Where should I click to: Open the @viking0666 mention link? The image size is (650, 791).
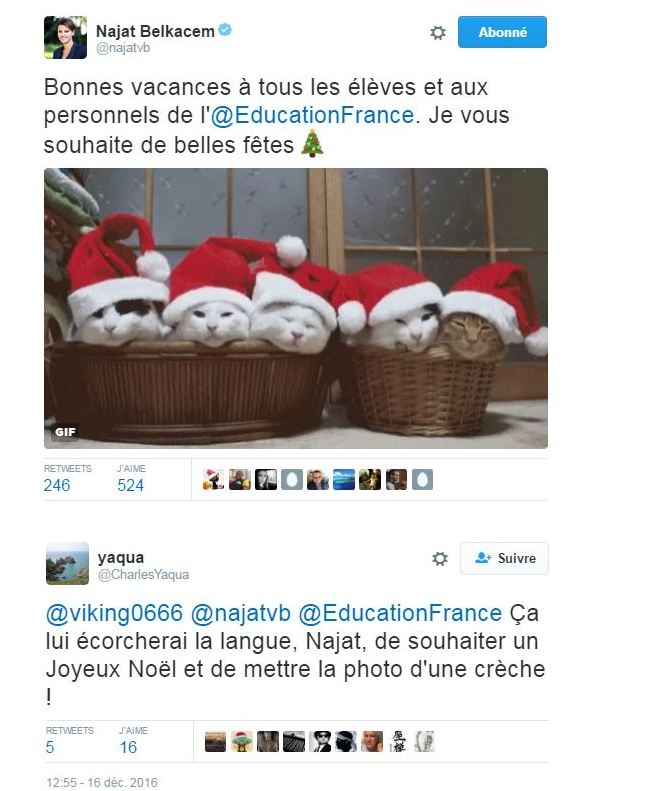click(114, 613)
